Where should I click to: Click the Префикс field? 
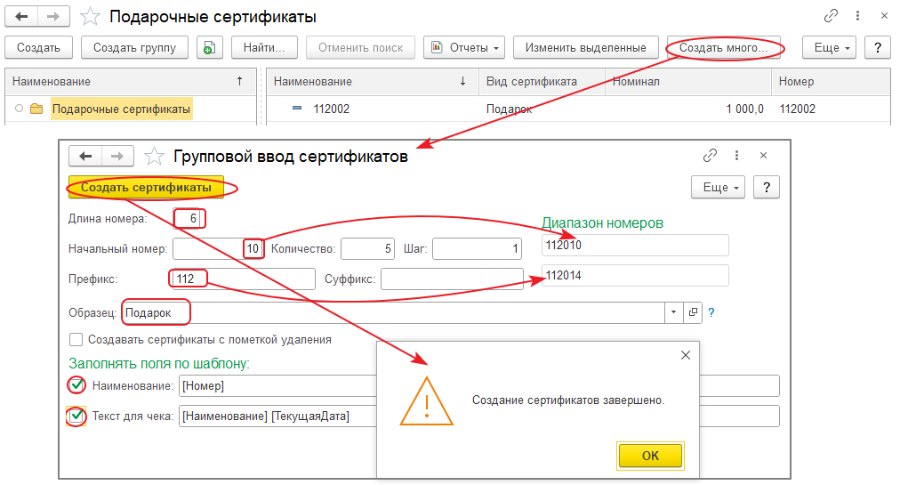point(244,279)
